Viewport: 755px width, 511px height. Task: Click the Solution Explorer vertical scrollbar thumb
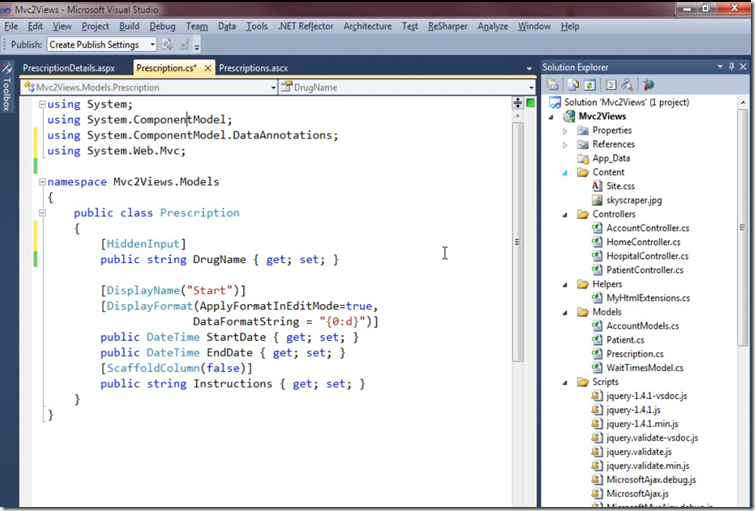(742, 227)
